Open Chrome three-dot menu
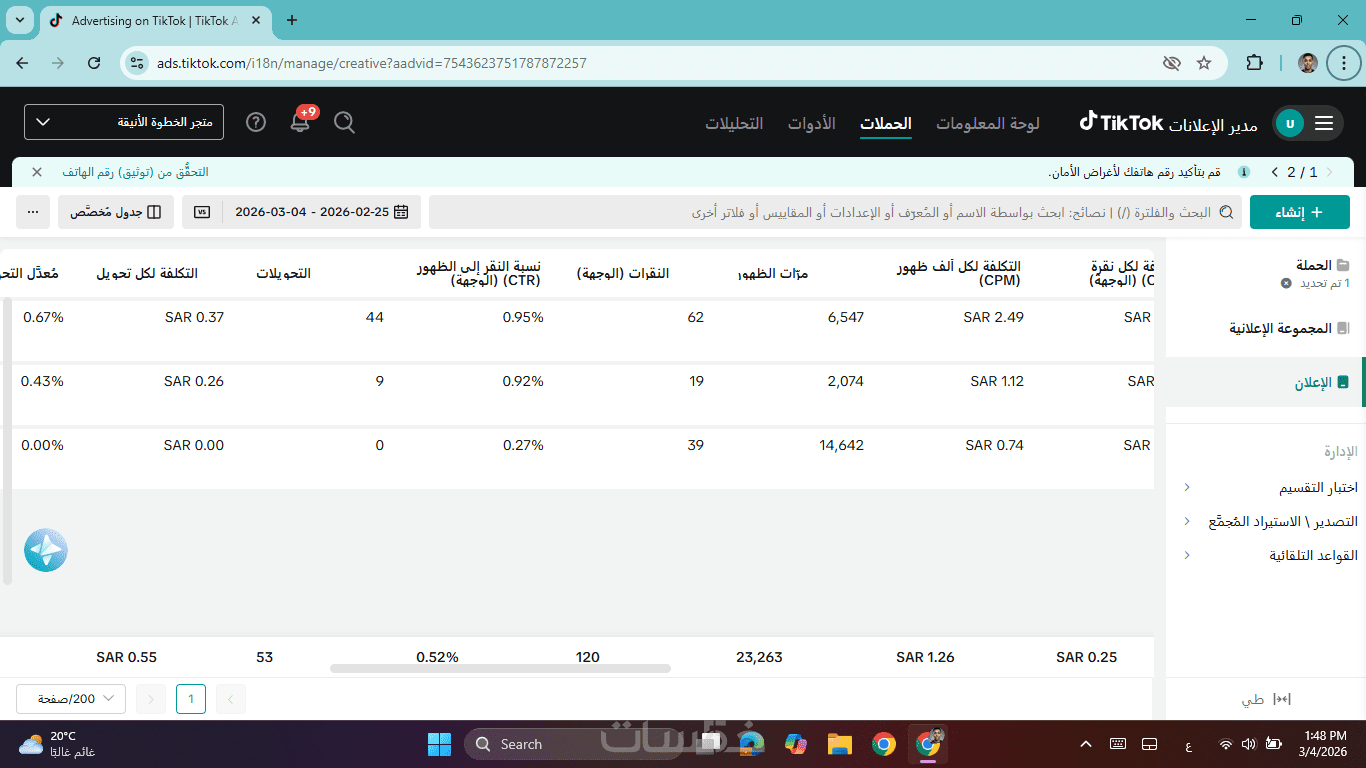Image resolution: width=1366 pixels, height=768 pixels. click(1344, 63)
